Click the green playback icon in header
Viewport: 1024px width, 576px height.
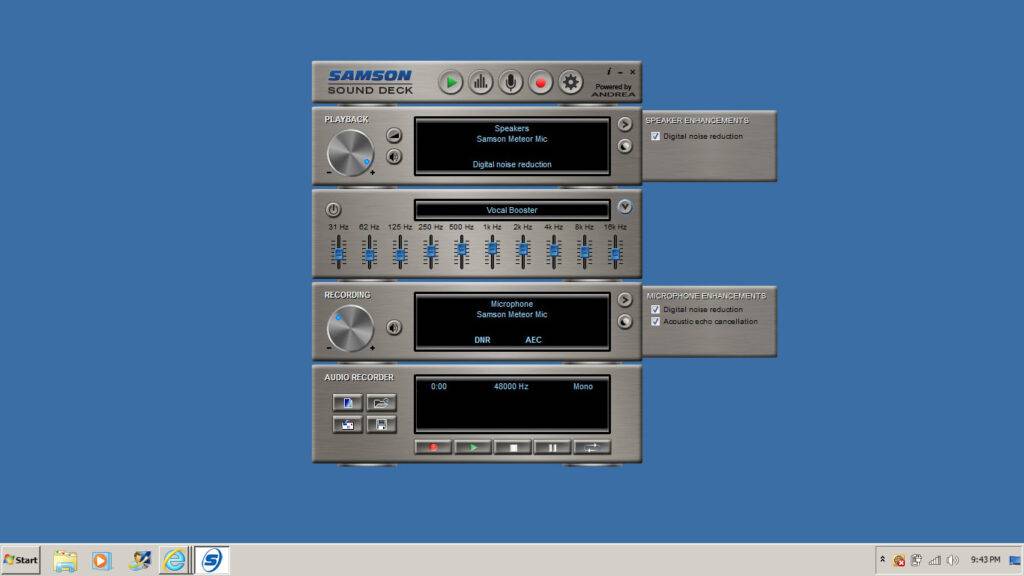[x=451, y=83]
